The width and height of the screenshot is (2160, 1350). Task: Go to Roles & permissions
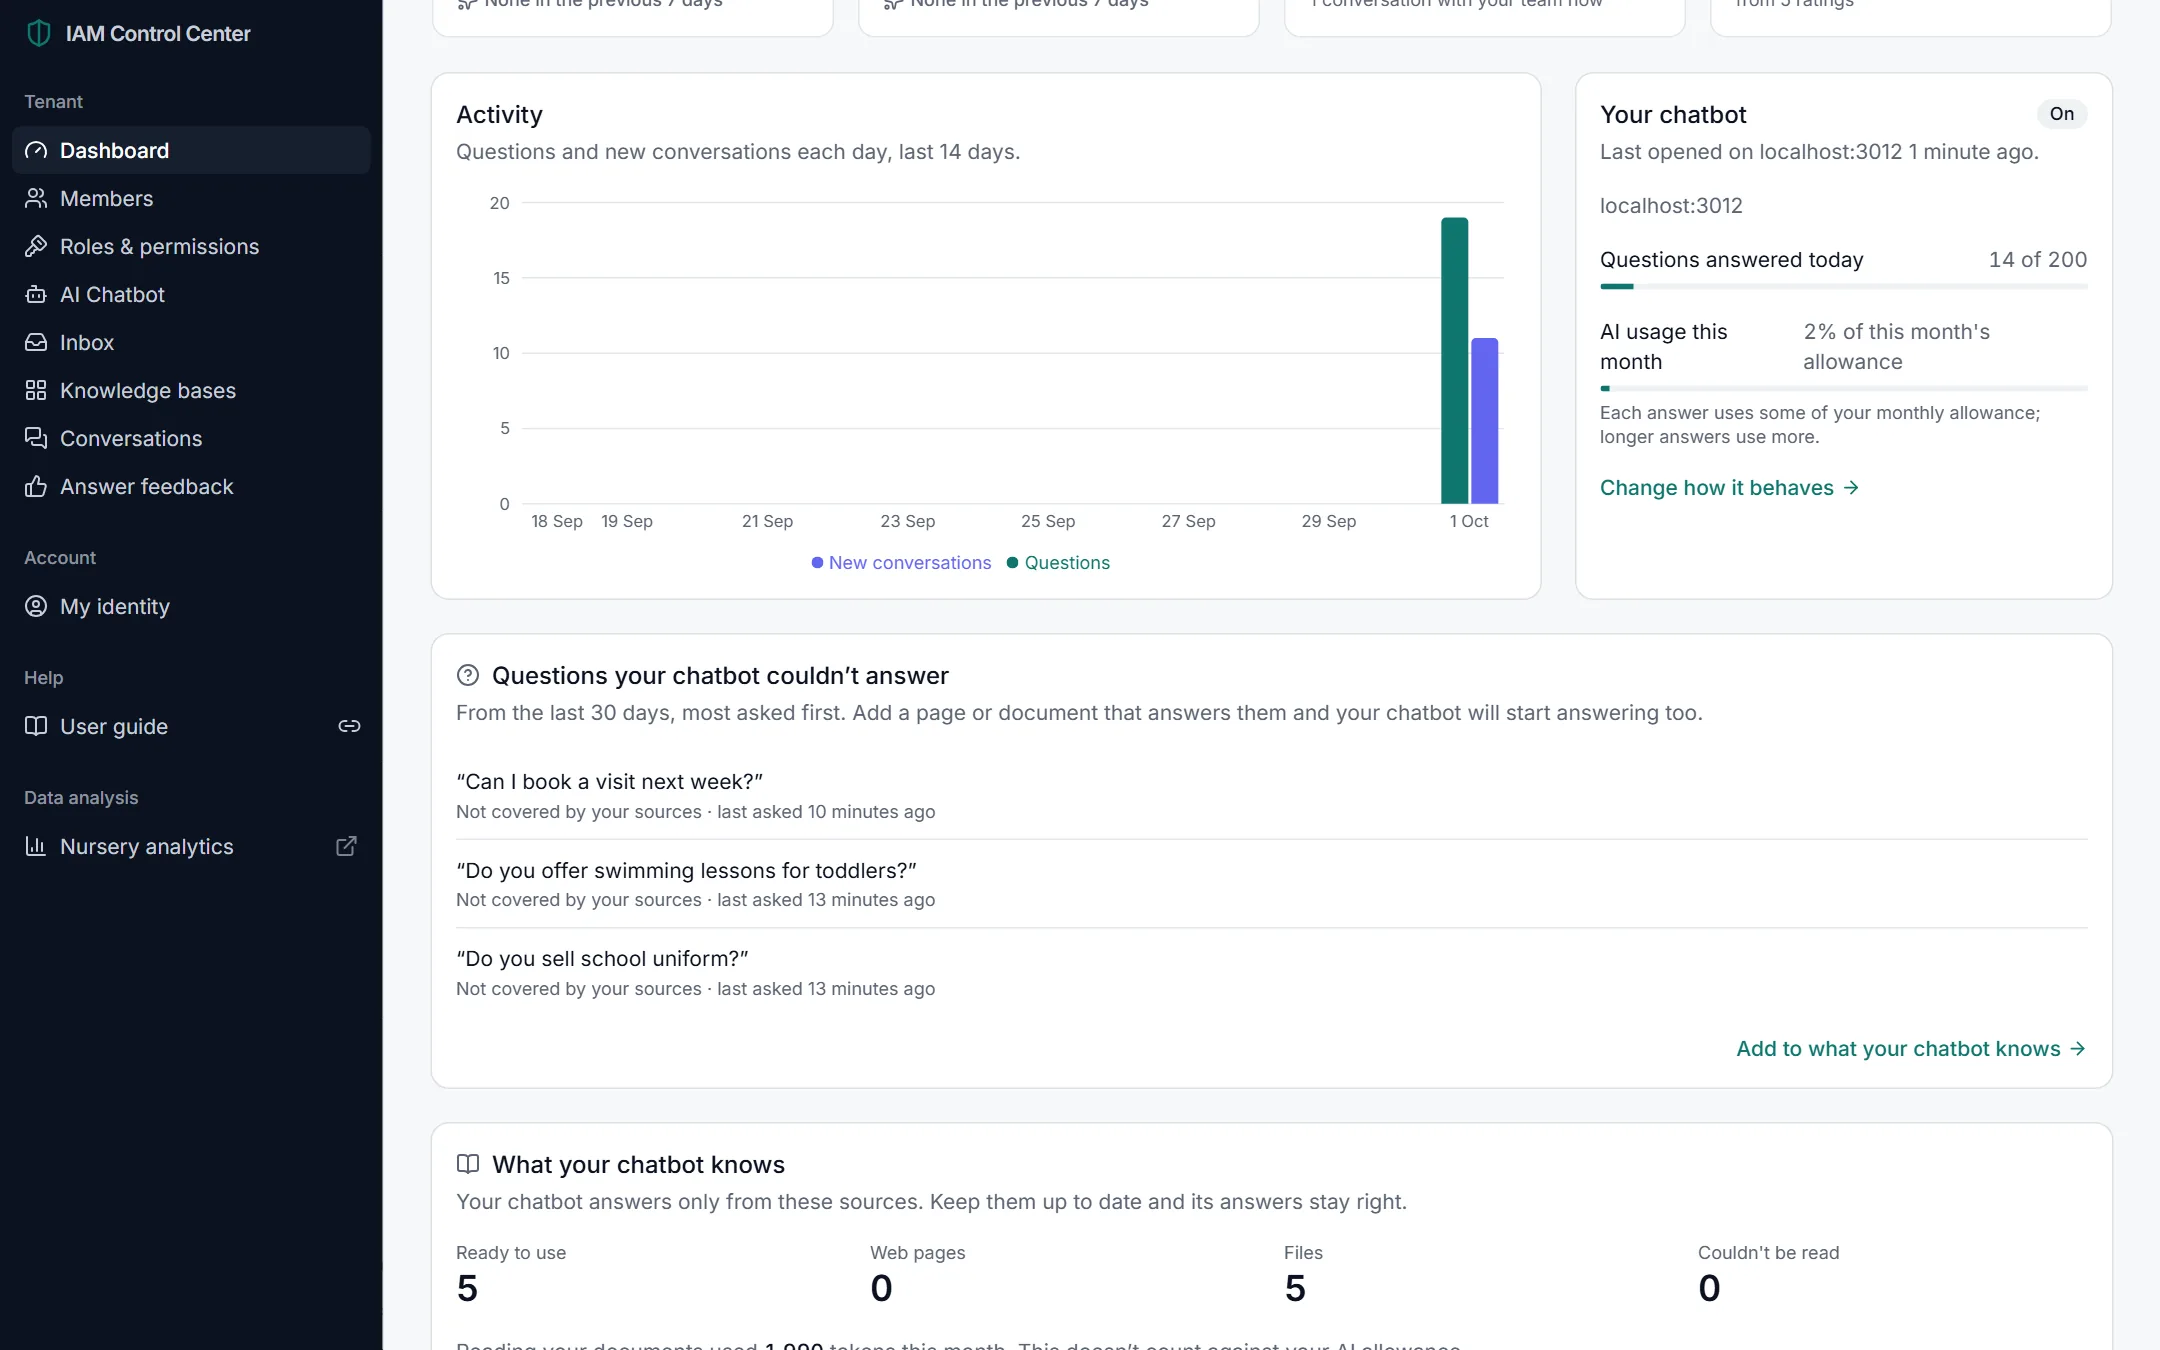[x=191, y=246]
